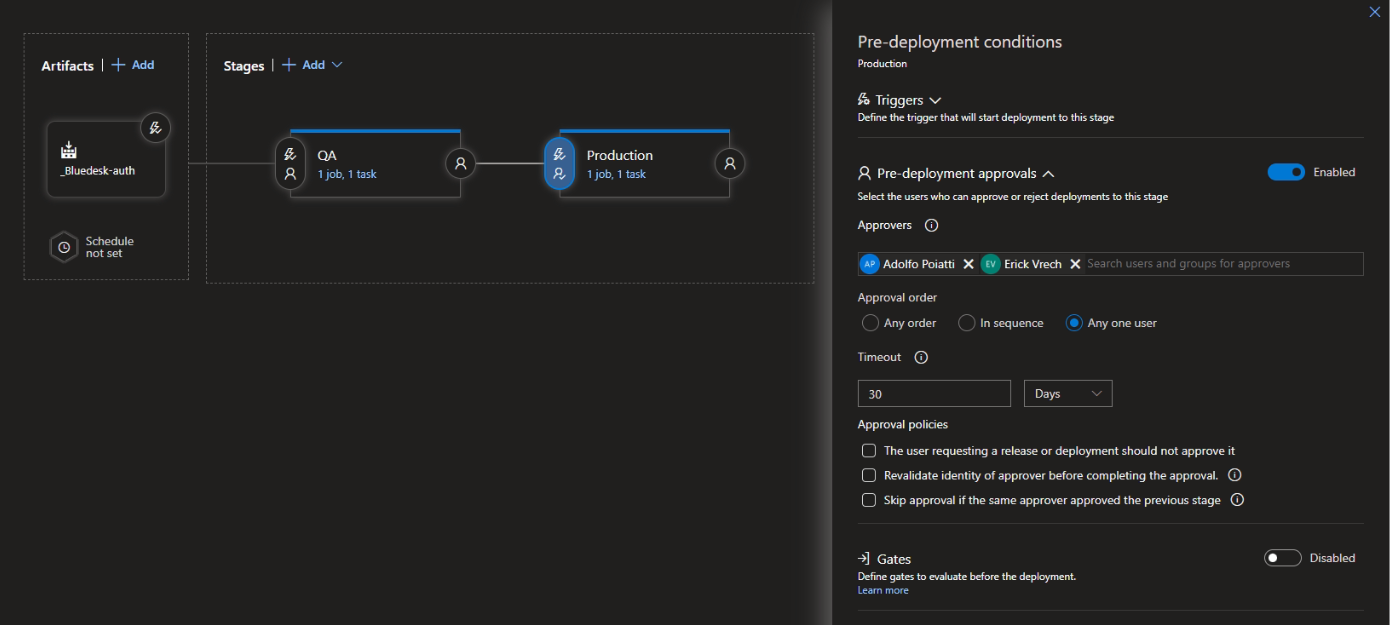Open Production stage pre-deployment conditions

[559, 164]
